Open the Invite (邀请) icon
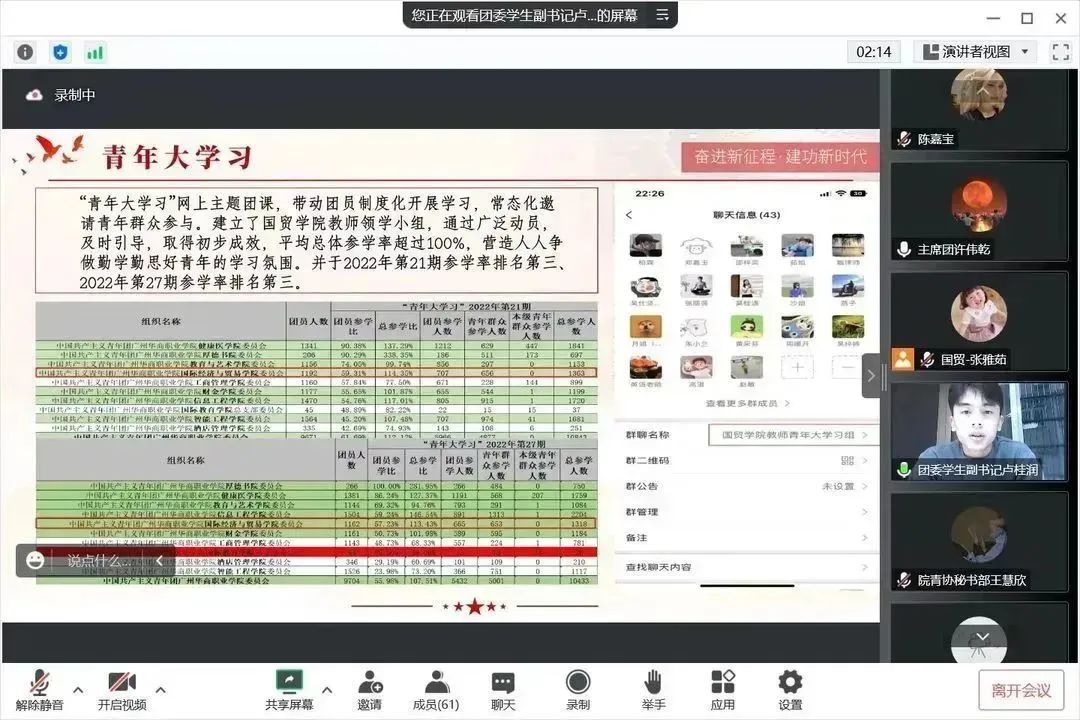Screen dimensions: 1080x720 tap(370, 689)
